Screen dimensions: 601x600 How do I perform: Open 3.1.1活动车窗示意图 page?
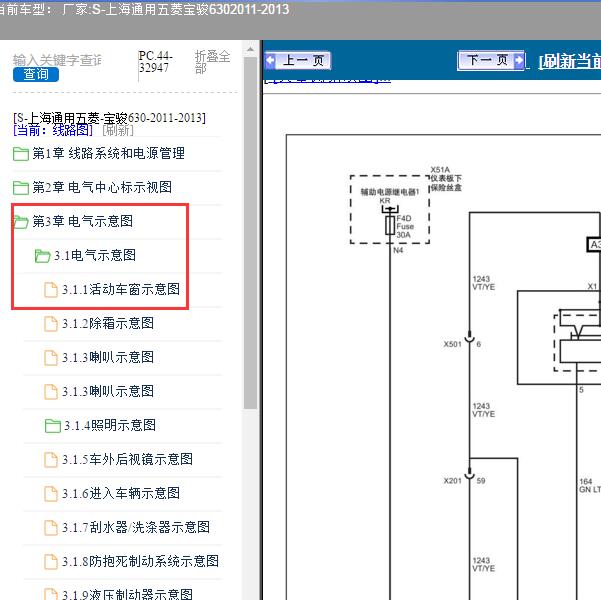[x=121, y=289]
